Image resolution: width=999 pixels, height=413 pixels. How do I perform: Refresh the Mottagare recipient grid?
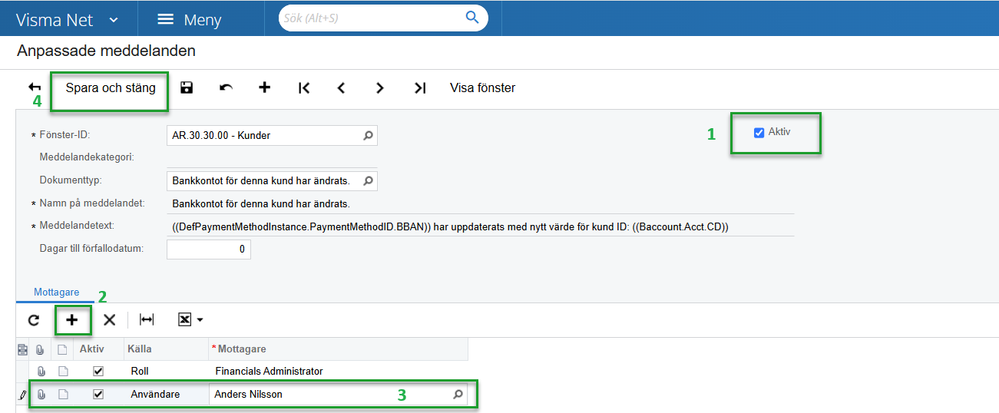34,319
